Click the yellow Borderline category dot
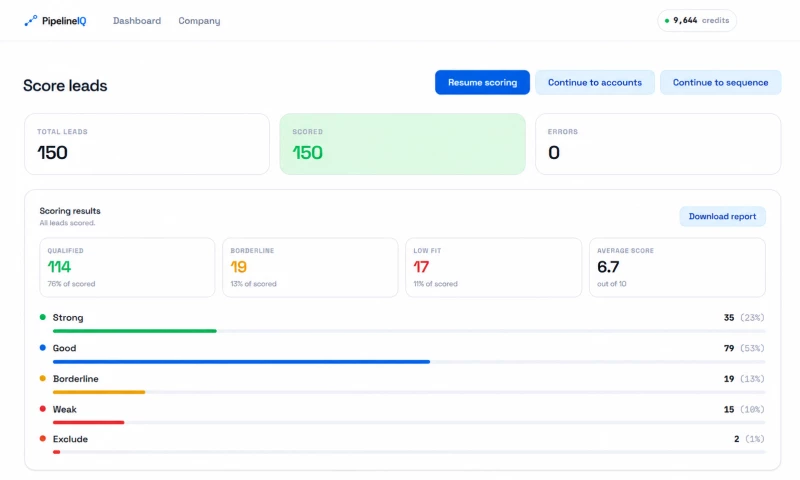 coord(43,378)
